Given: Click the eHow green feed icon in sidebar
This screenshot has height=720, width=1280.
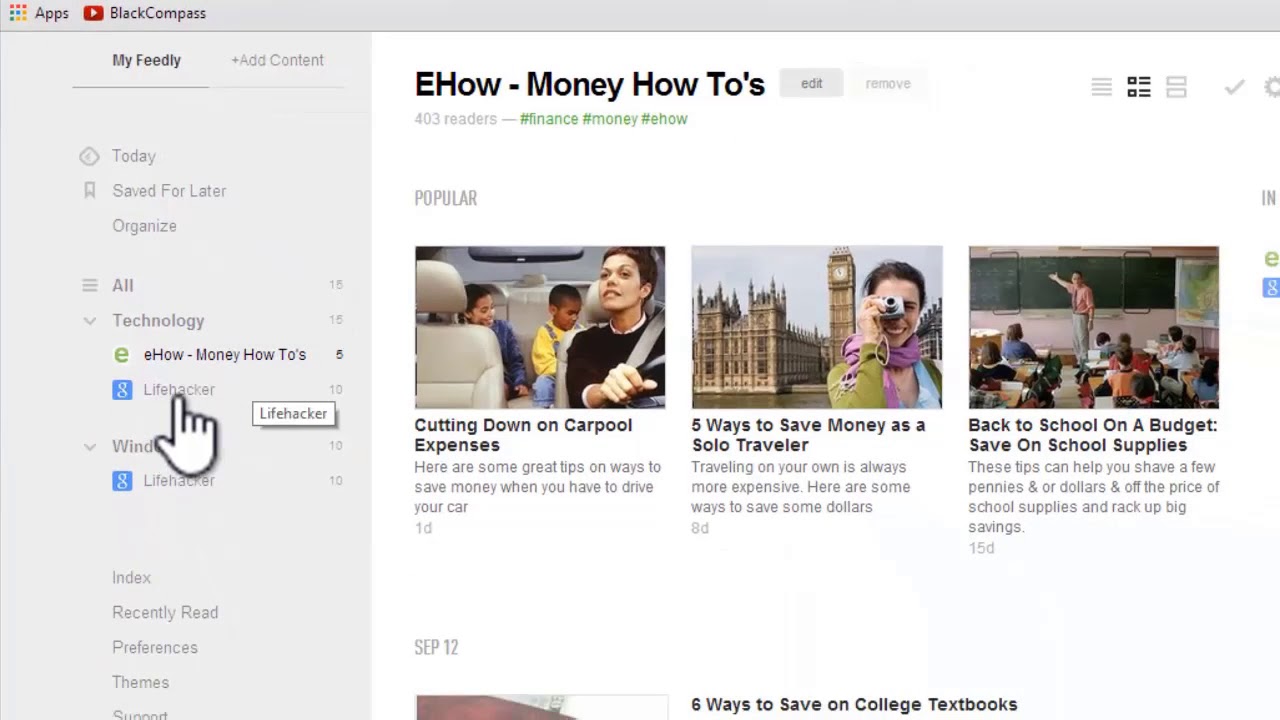Looking at the screenshot, I should [122, 355].
